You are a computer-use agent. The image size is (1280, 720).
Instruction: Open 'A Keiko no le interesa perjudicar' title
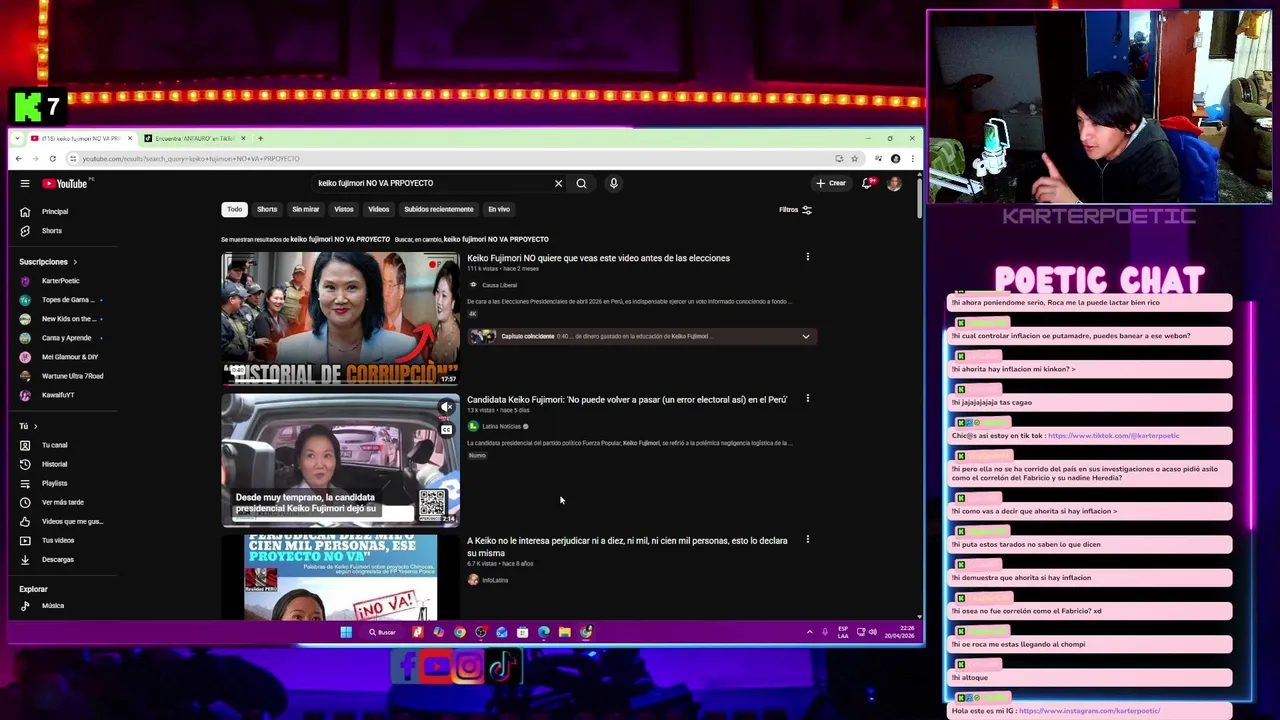pyautogui.click(x=627, y=547)
